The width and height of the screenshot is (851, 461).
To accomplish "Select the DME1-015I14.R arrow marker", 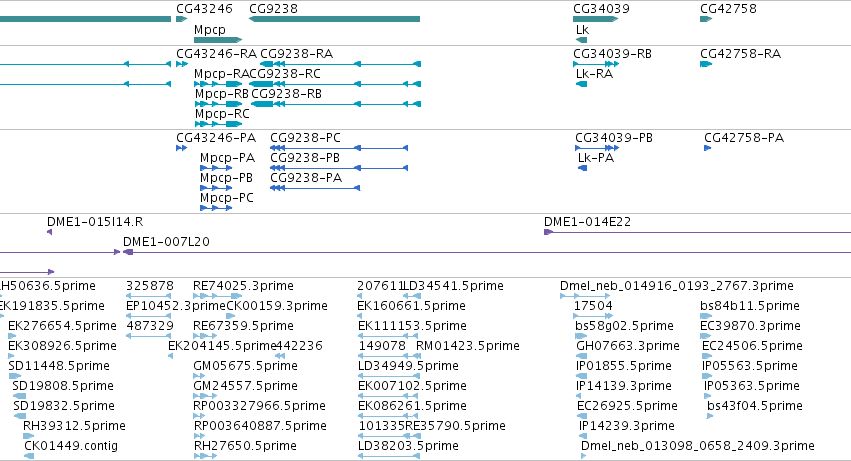I will (x=49, y=232).
